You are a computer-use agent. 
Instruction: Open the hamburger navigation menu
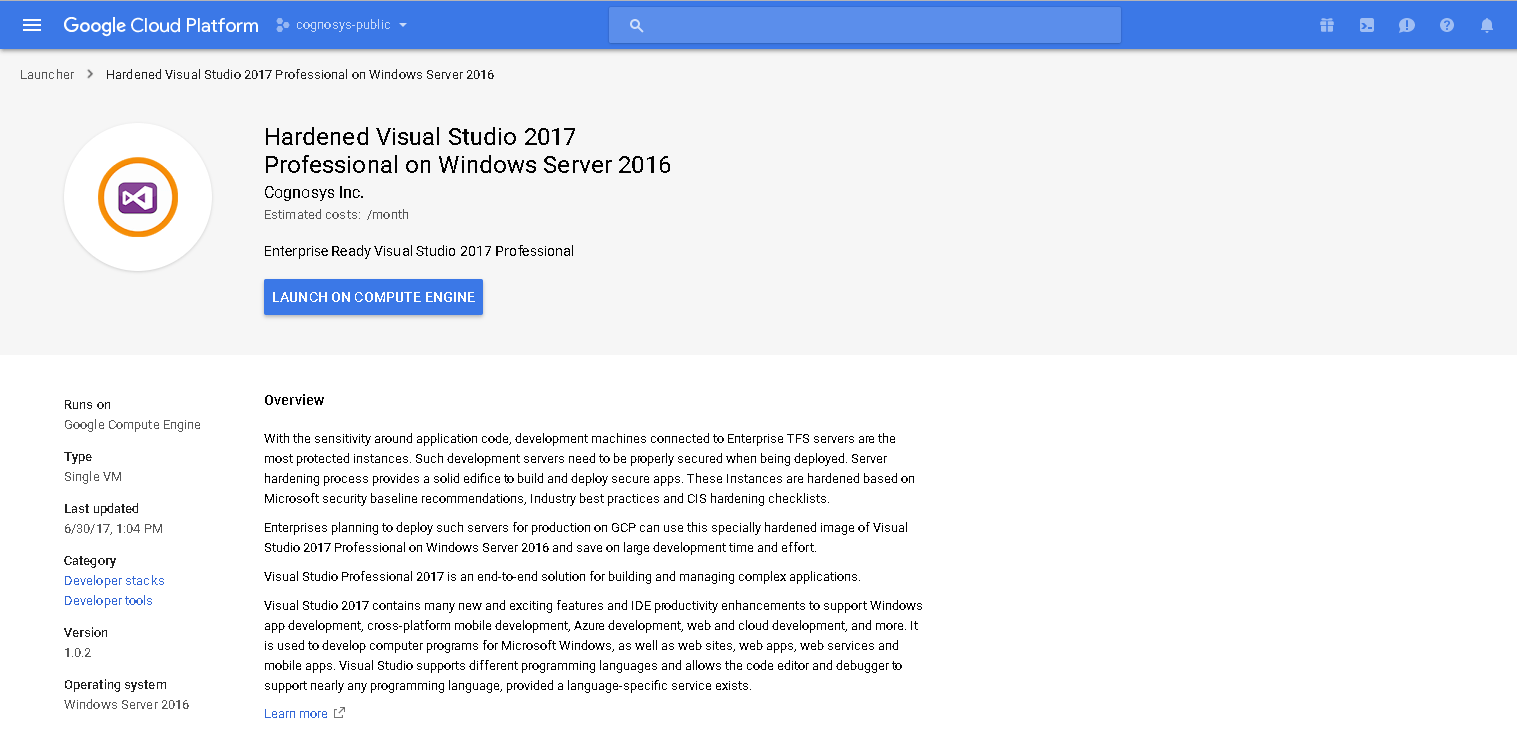point(32,25)
